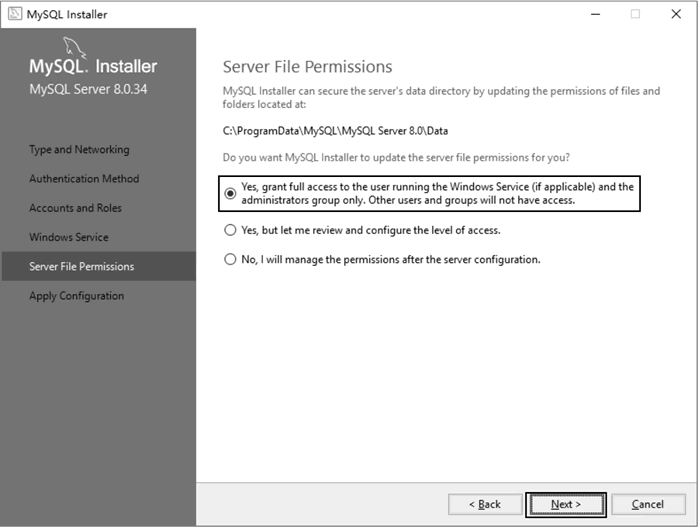Screen dimensions: 700x529
Task: Cancel the installer configuration
Action: point(648,504)
